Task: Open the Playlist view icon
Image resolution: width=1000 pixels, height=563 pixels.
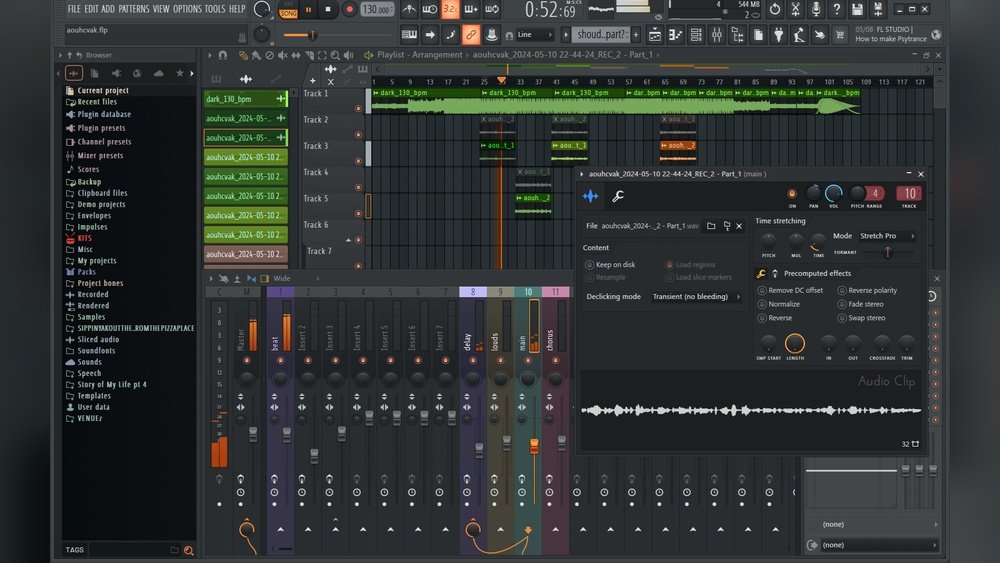Action: coord(655,35)
